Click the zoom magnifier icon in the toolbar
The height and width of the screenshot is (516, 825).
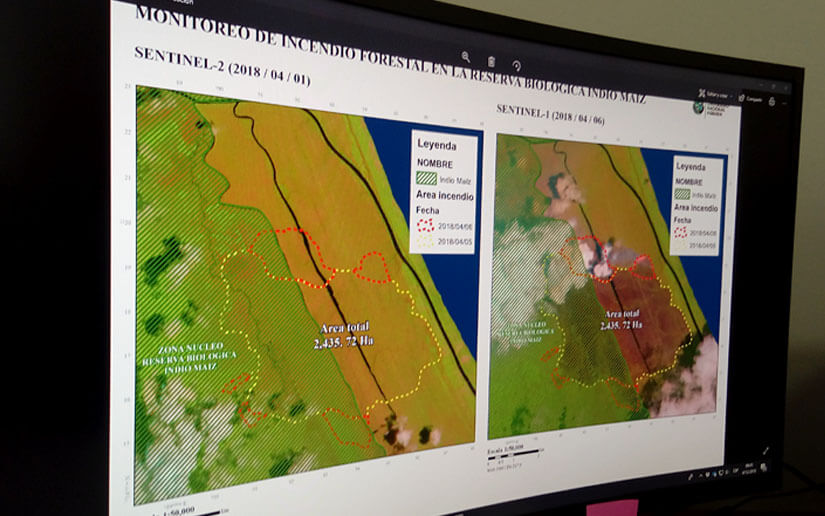[466, 57]
